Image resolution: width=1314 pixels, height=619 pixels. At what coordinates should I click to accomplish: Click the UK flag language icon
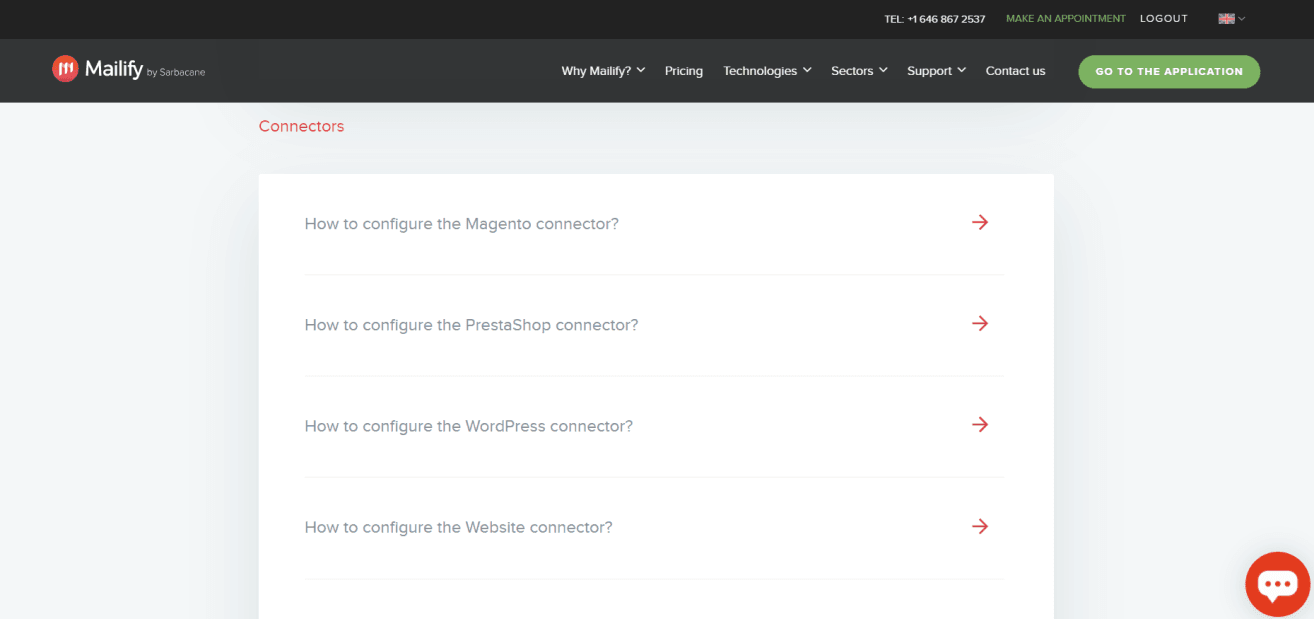click(x=1226, y=19)
